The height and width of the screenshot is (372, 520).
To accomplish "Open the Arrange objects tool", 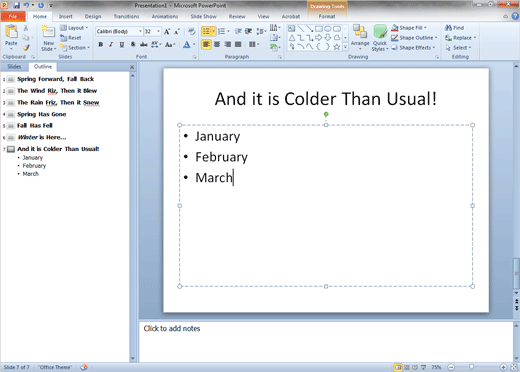I will click(x=360, y=37).
